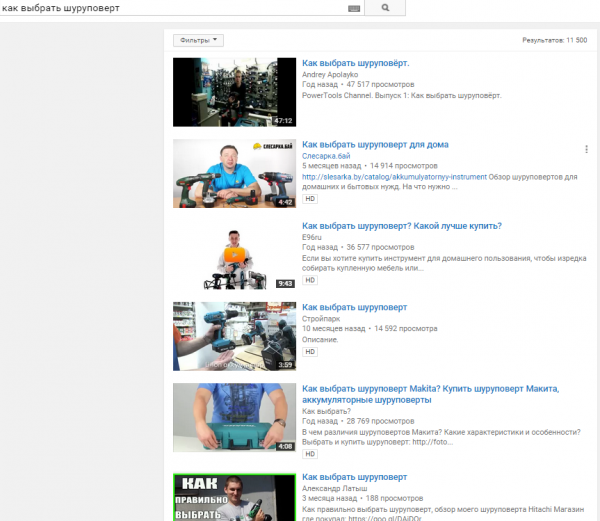Click HD badge under E96ru video
This screenshot has width=600, height=521.
(x=310, y=280)
